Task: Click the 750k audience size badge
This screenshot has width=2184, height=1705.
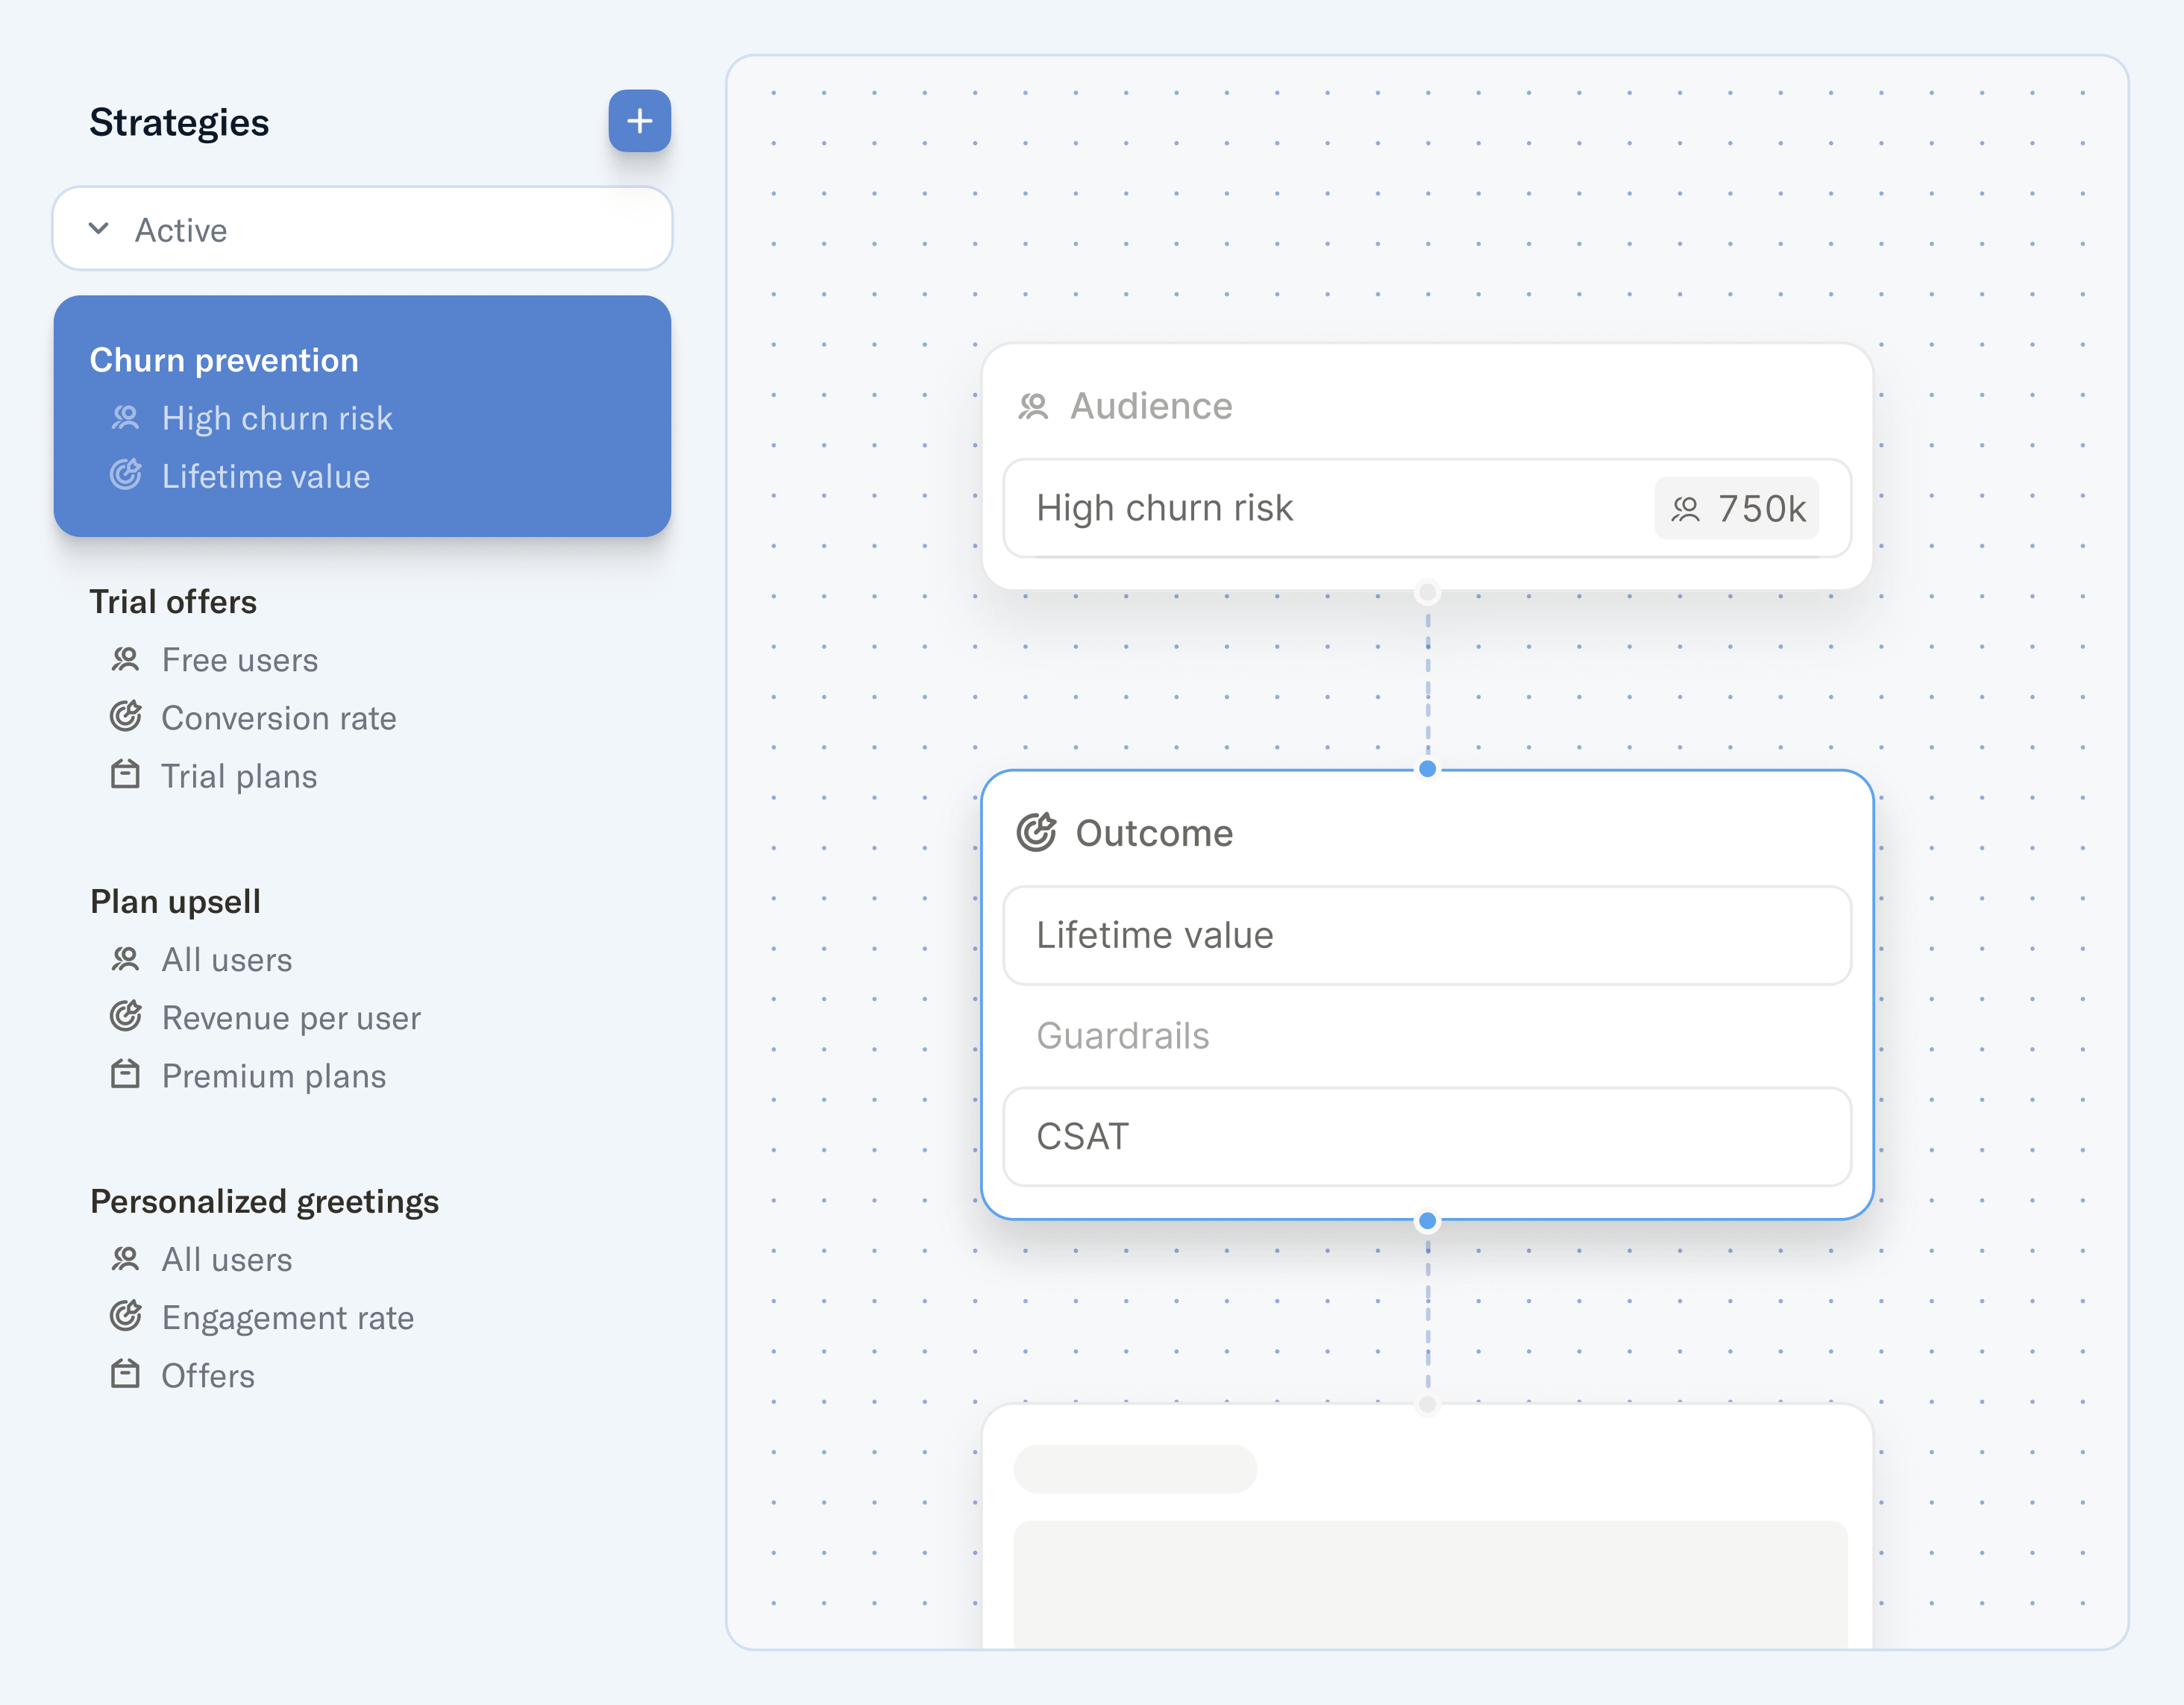Action: tap(1737, 509)
